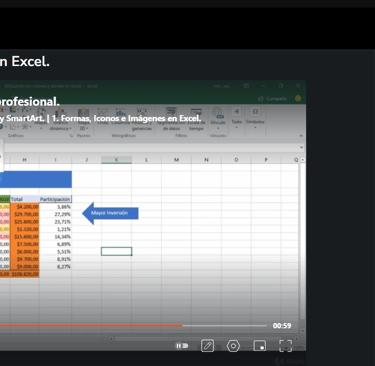Click the $4.200,00 cell
375x366 pixels.
click(x=24, y=207)
